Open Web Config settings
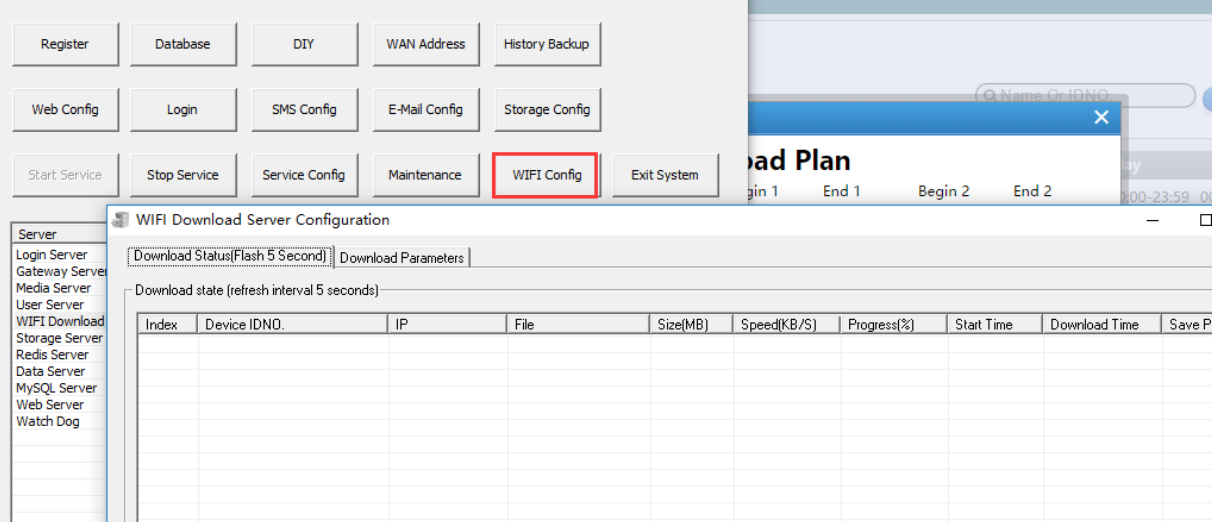 pyautogui.click(x=65, y=110)
